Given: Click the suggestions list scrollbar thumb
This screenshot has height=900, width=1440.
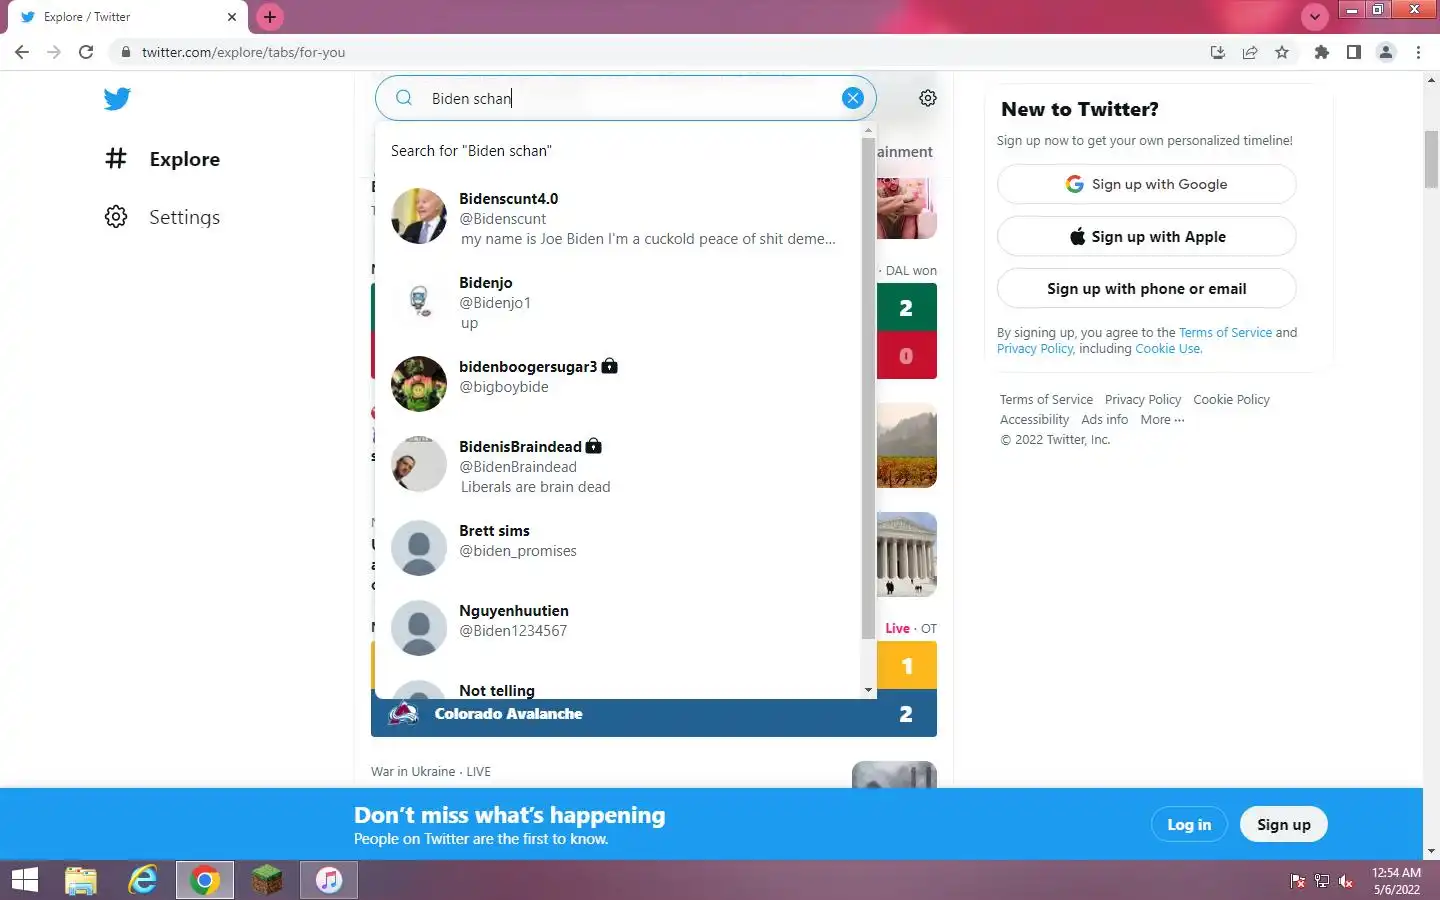Looking at the screenshot, I should pos(868,388).
